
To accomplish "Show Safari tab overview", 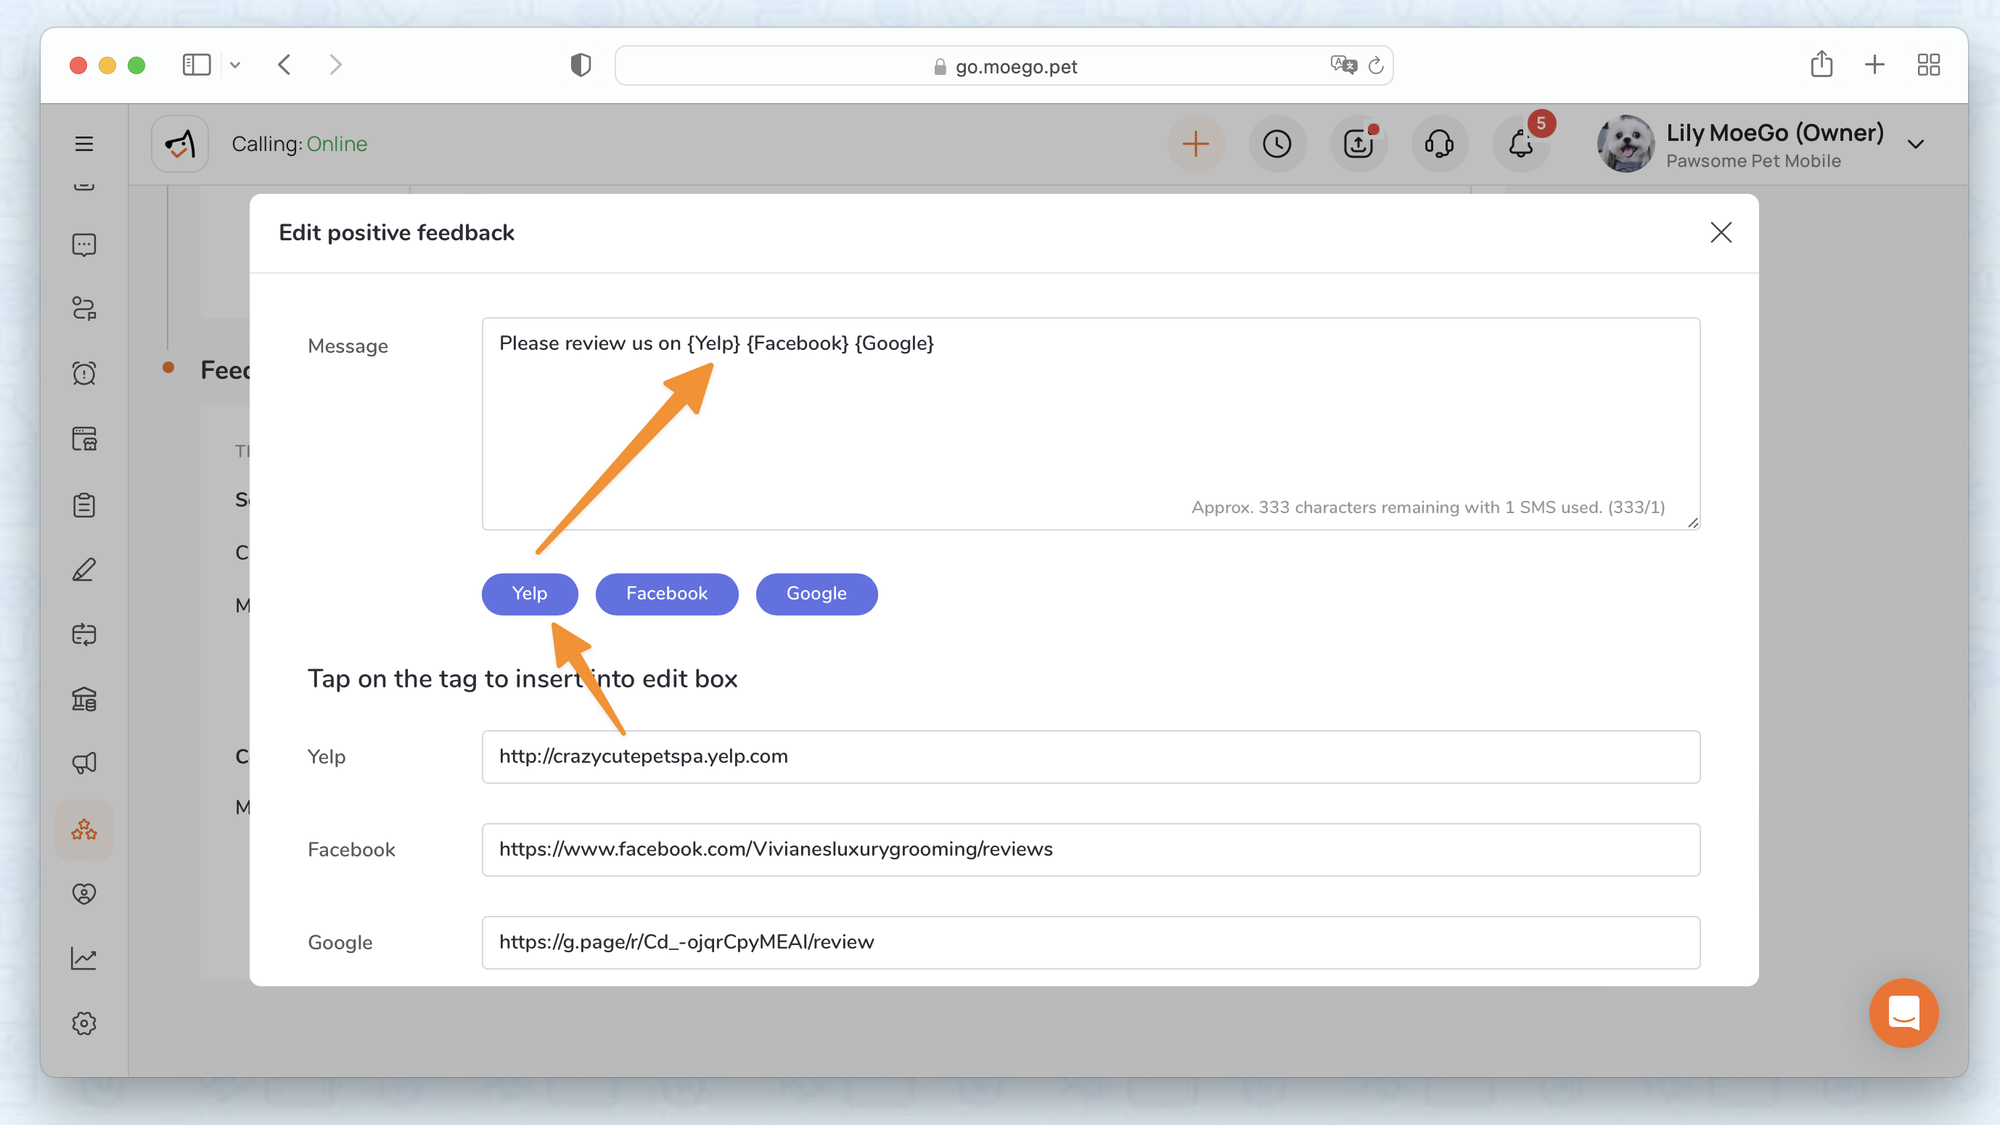I will click(x=1928, y=65).
